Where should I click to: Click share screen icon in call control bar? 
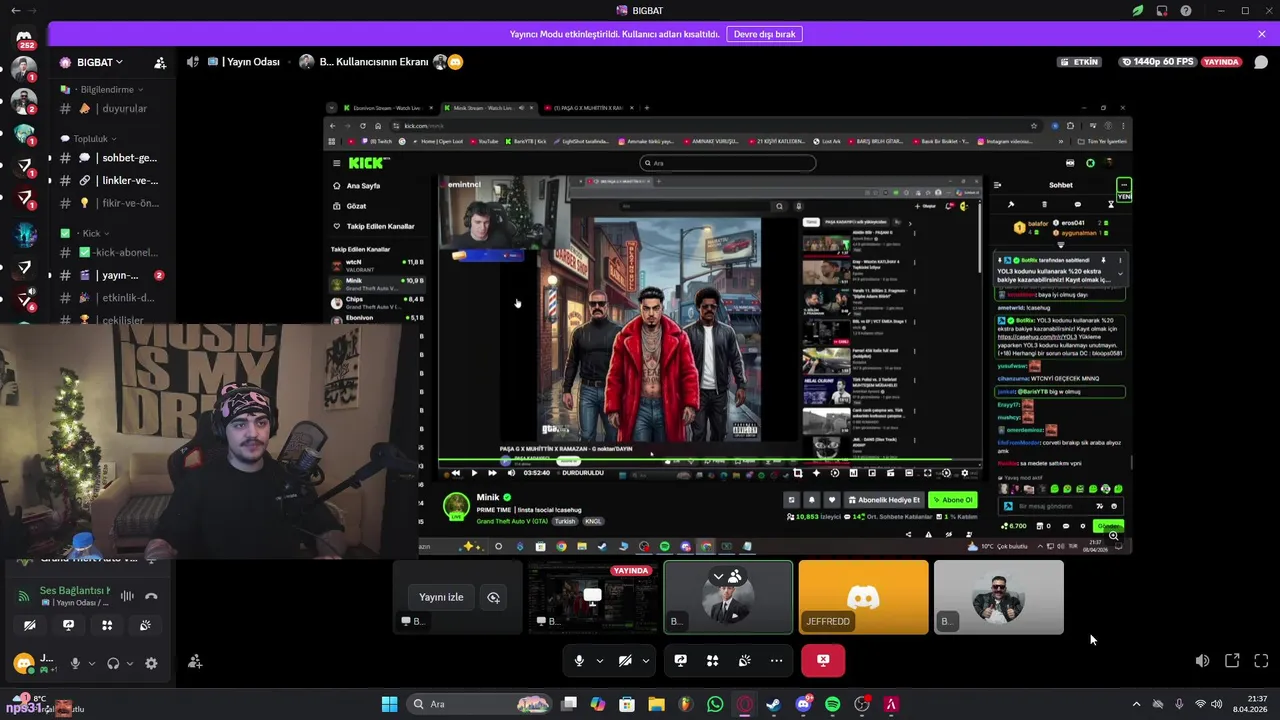681,660
